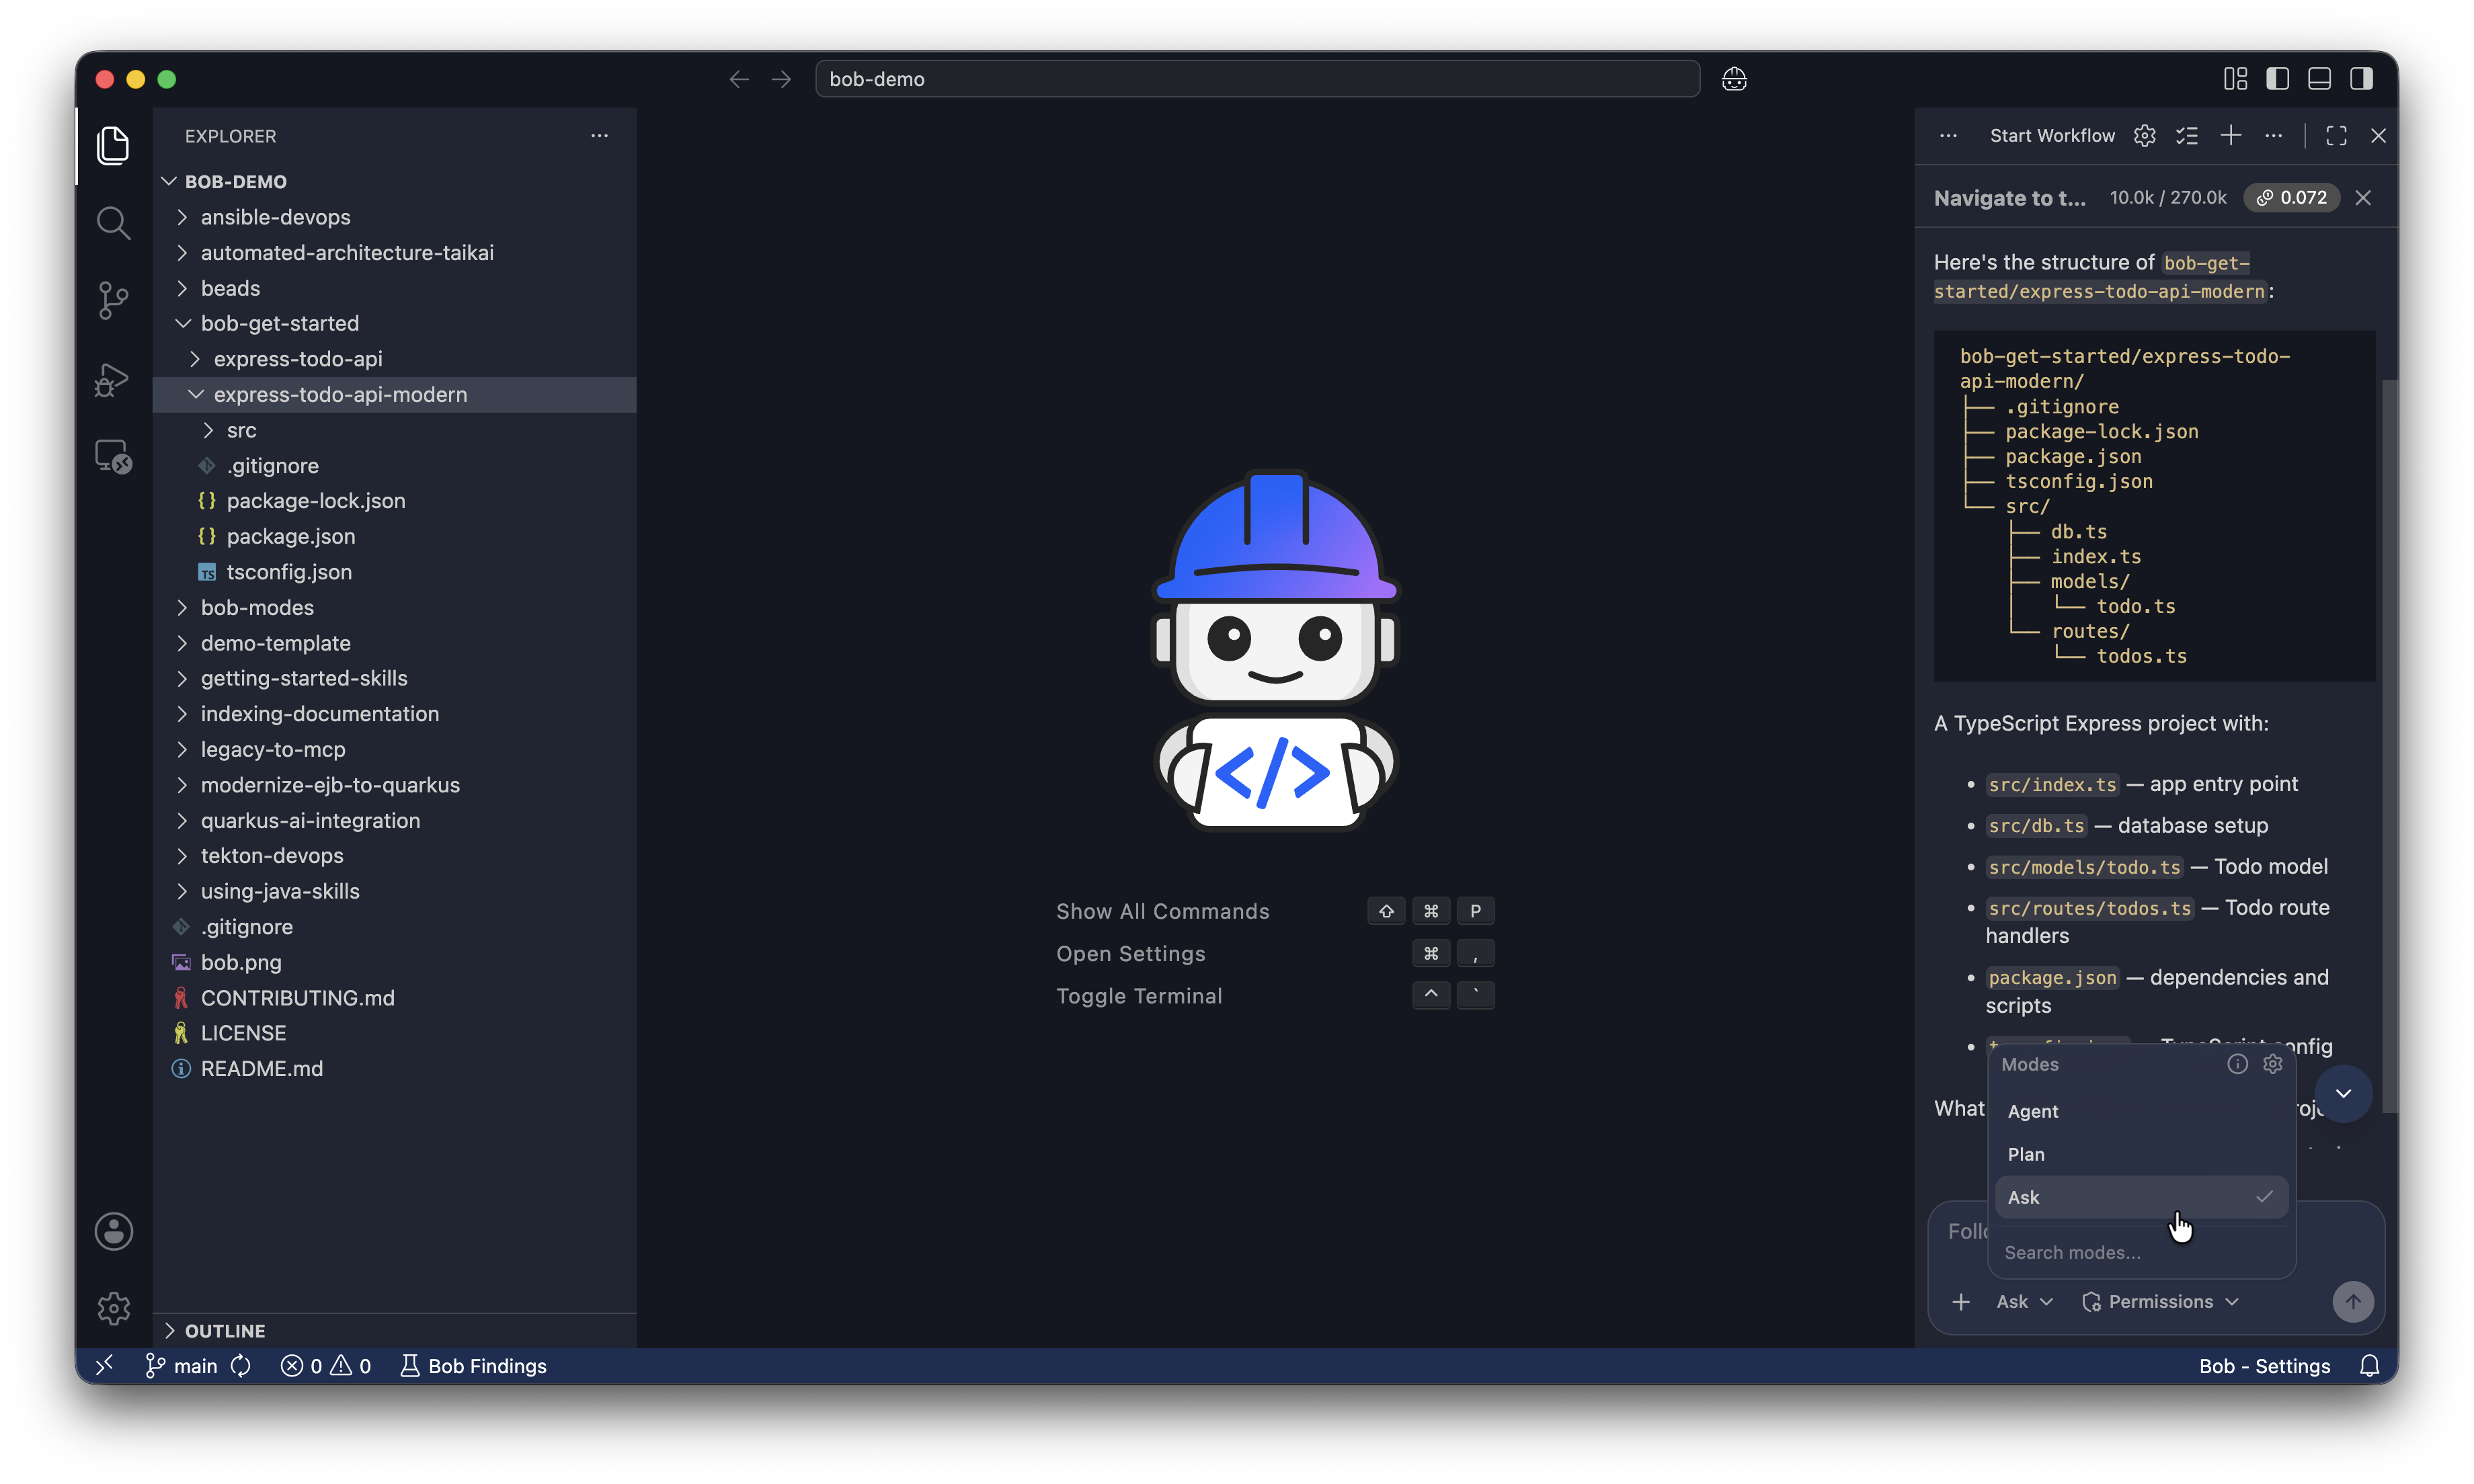
Task: Click the left ellipsis in Bob panel header
Action: 1948,136
